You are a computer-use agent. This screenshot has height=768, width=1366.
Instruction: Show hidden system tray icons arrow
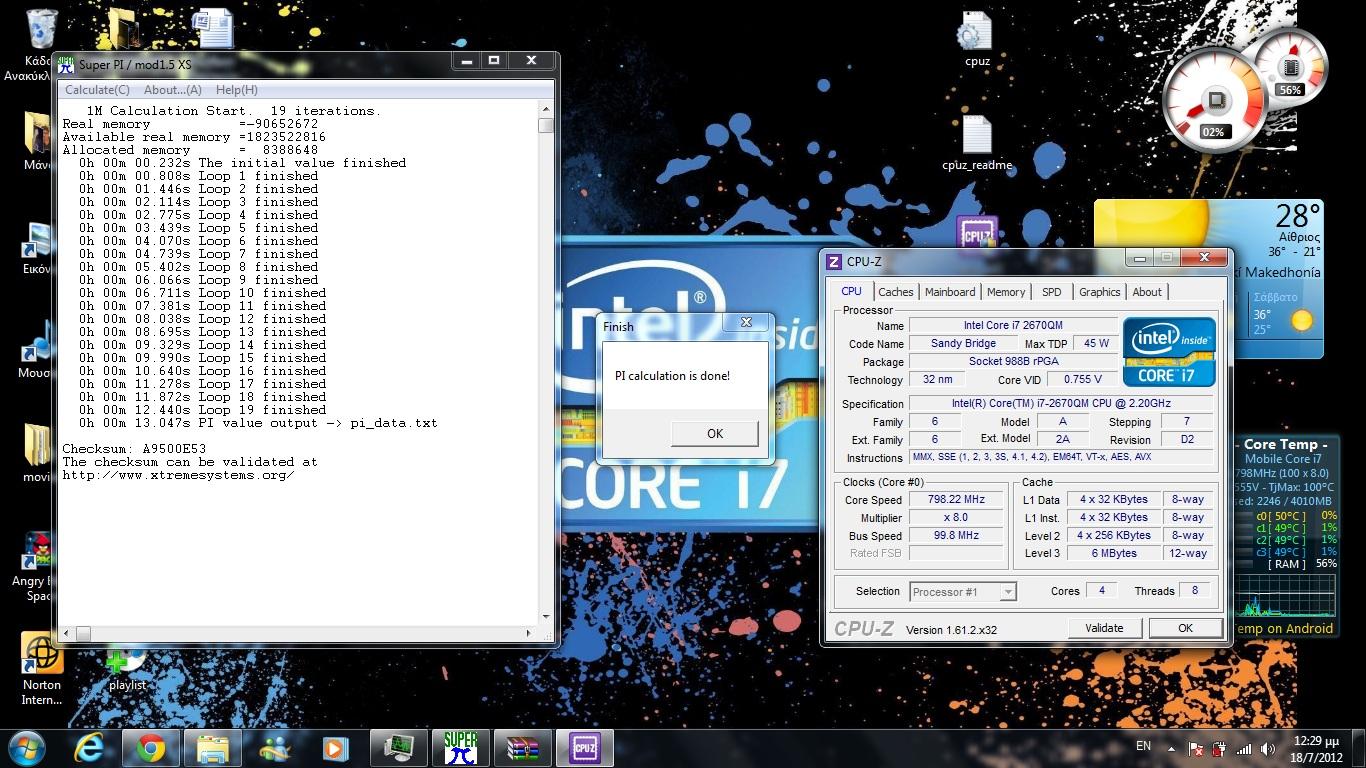coord(1170,747)
